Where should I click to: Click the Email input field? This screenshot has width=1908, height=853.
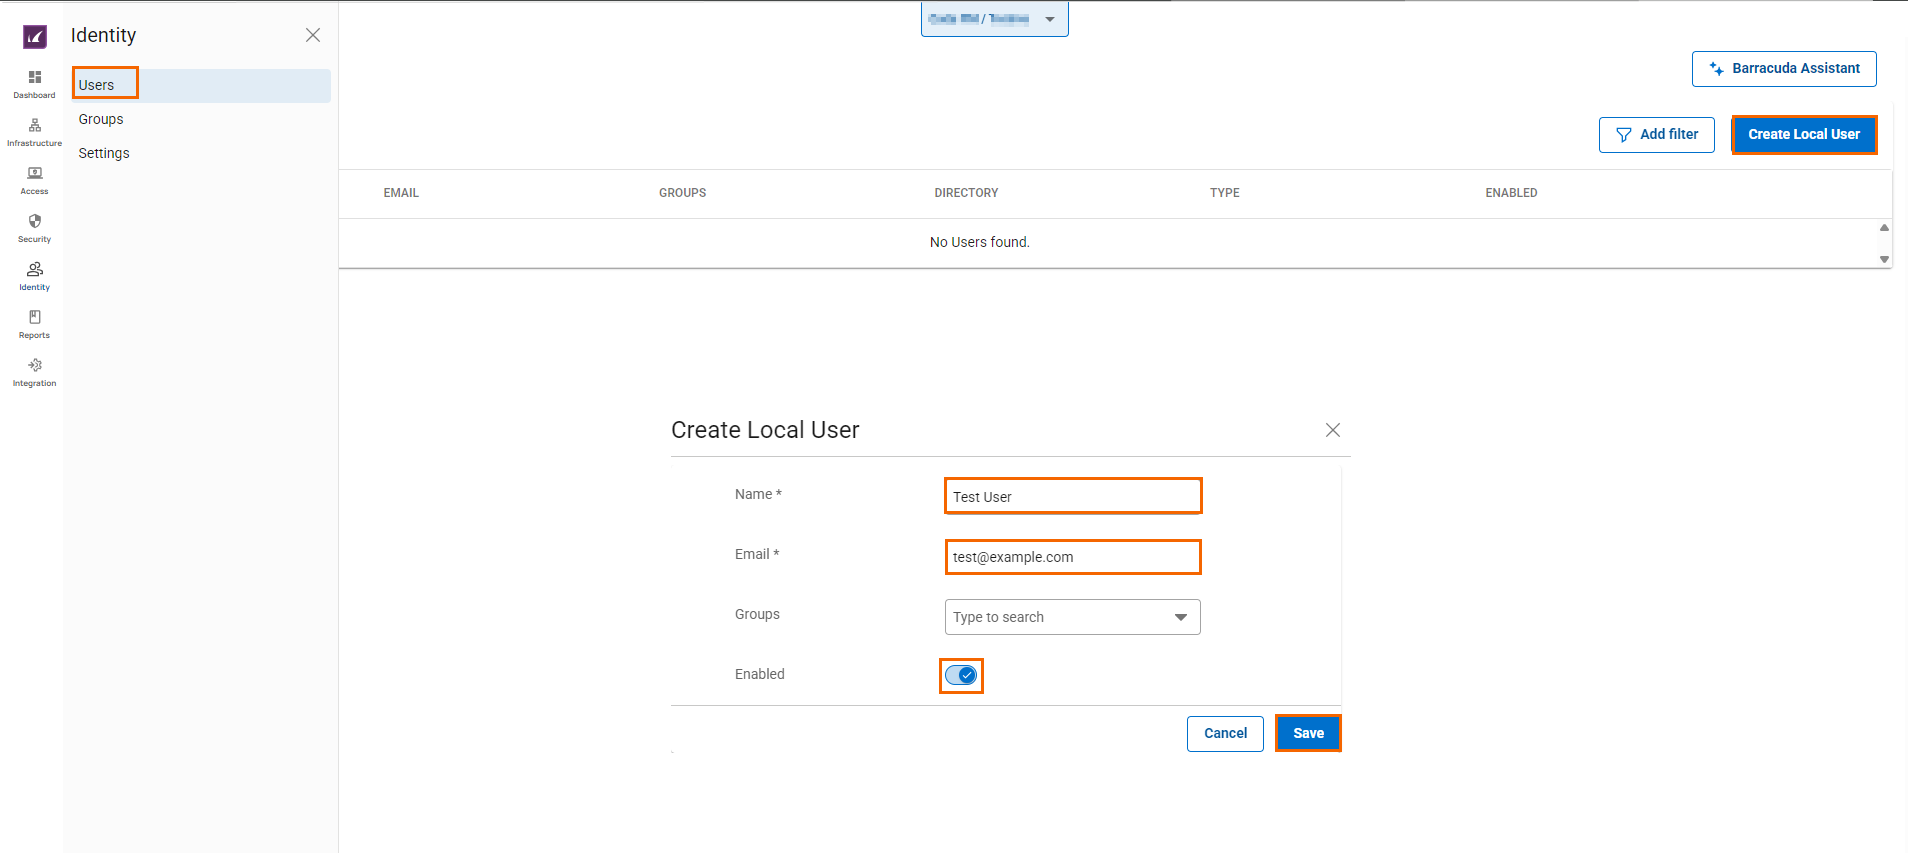click(1072, 557)
